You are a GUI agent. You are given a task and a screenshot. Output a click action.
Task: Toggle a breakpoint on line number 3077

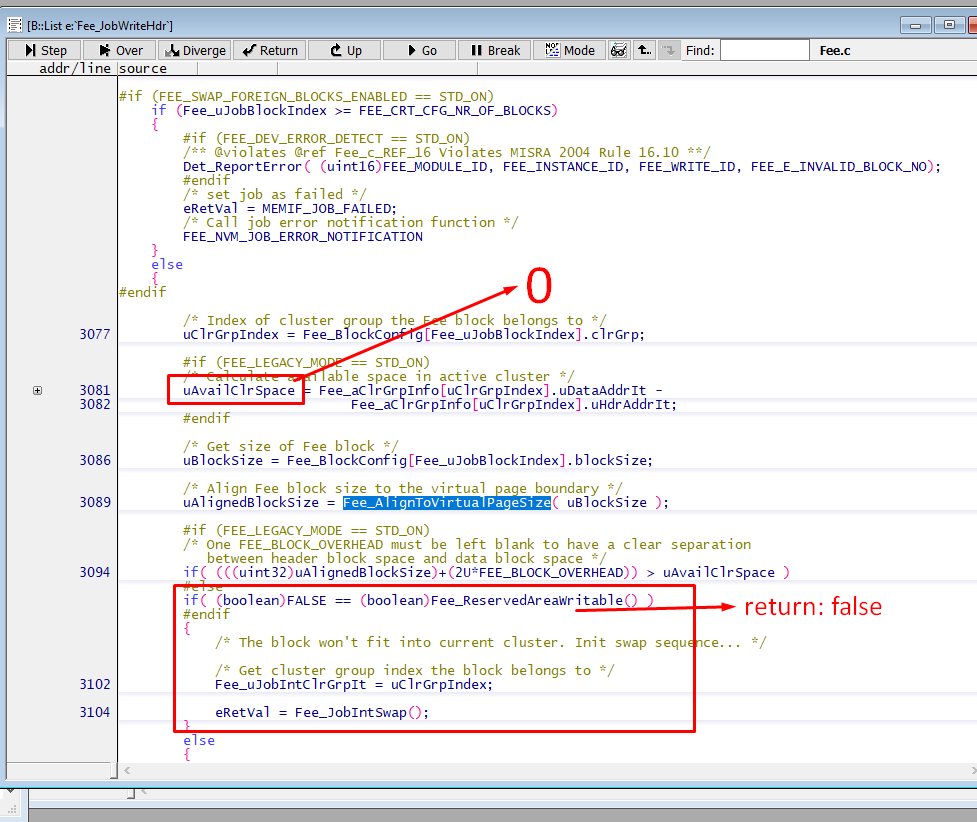coord(93,334)
